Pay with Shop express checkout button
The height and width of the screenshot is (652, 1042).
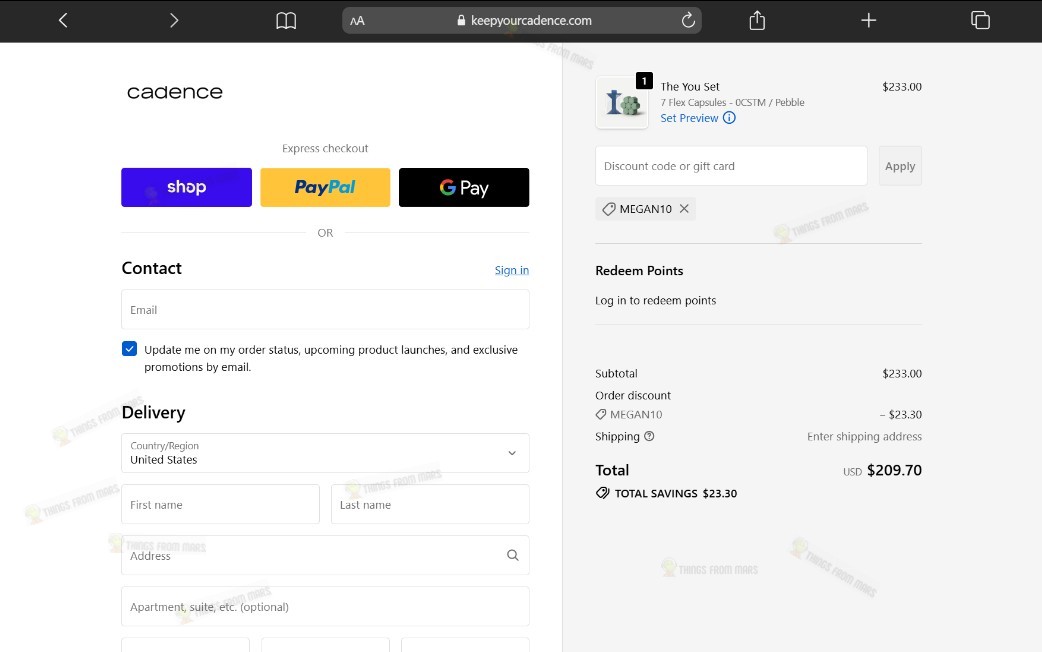coord(186,187)
